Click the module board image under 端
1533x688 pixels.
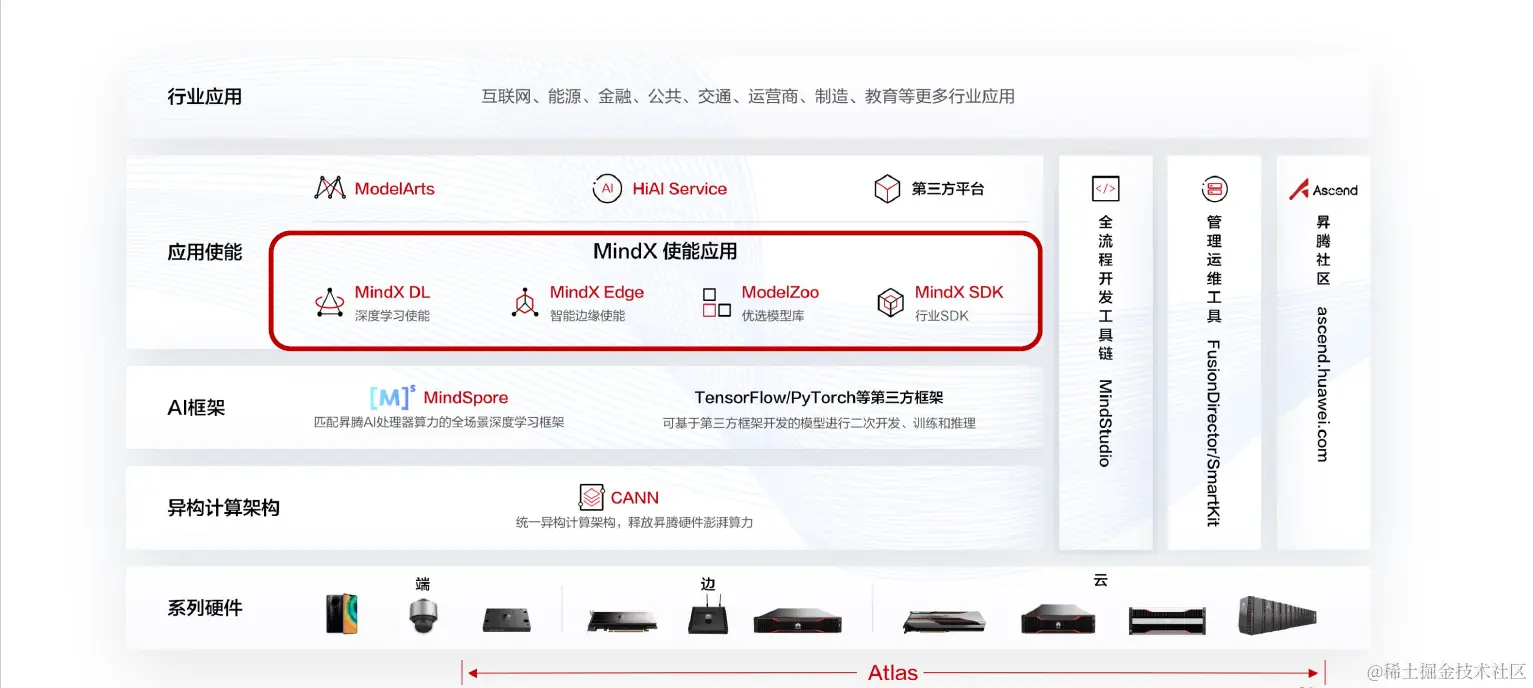tap(507, 620)
